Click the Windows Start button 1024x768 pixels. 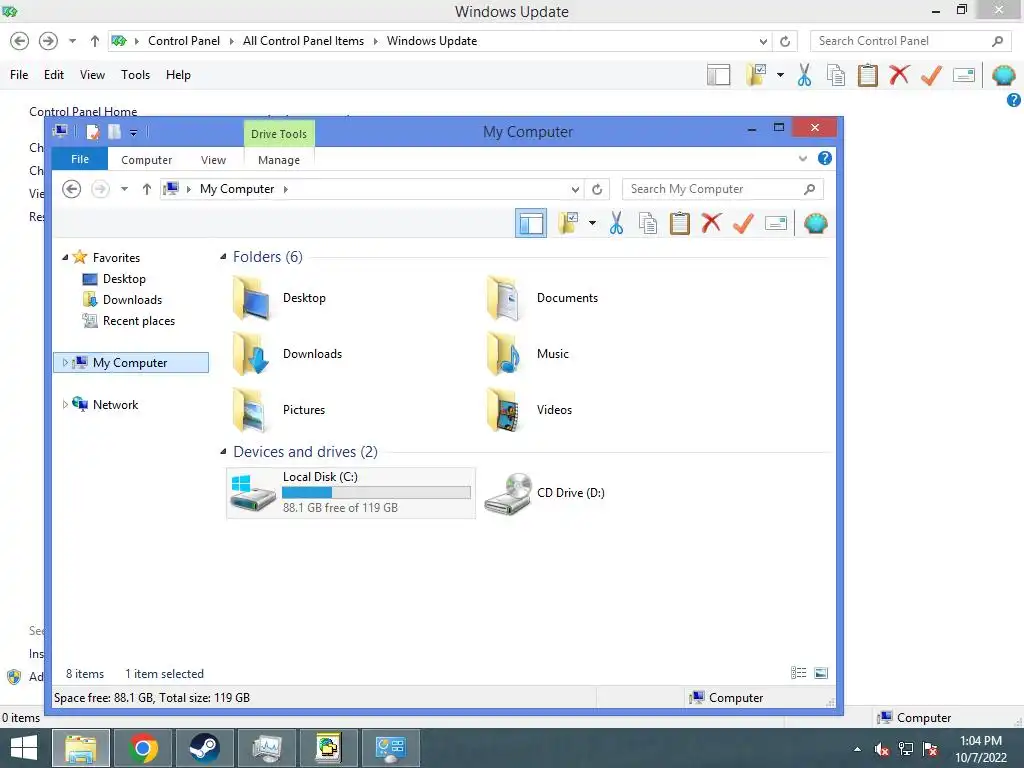24,748
